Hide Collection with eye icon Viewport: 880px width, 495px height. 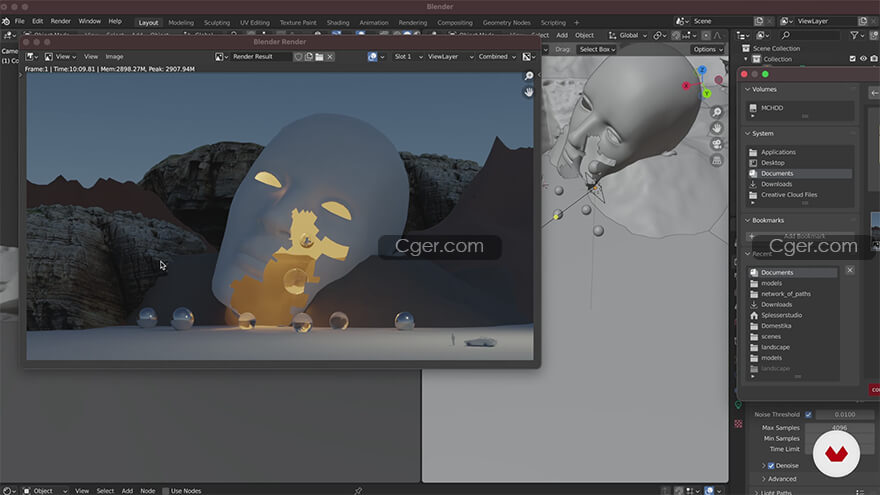coord(863,59)
